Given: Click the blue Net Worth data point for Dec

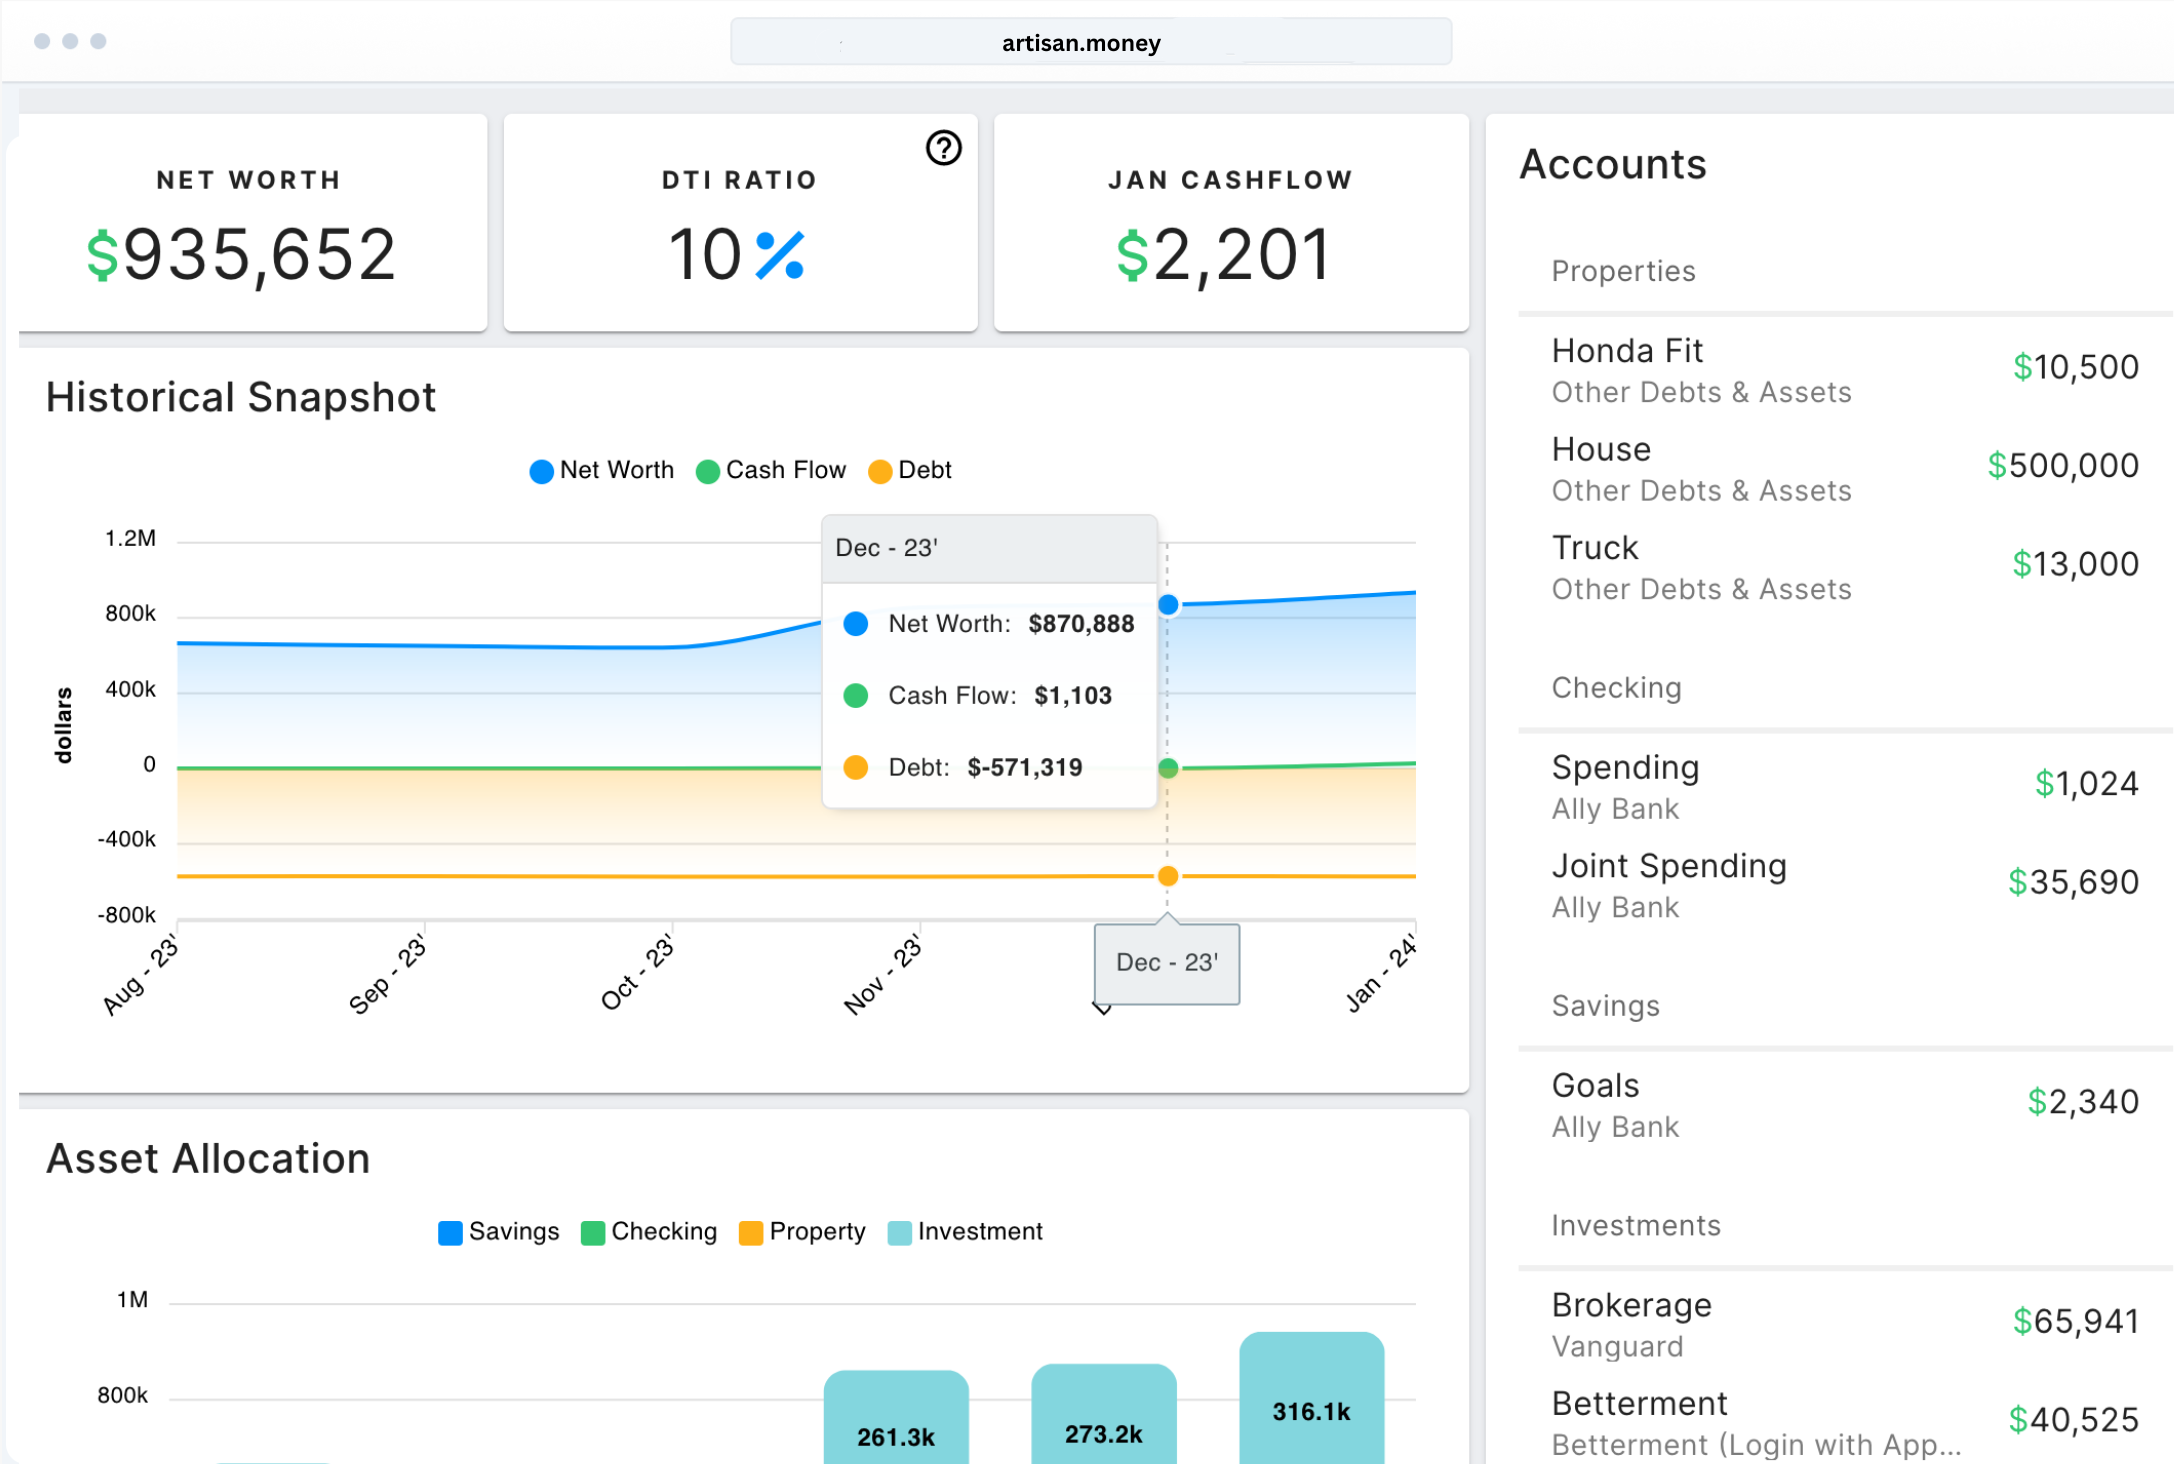Looking at the screenshot, I should click(x=1167, y=605).
